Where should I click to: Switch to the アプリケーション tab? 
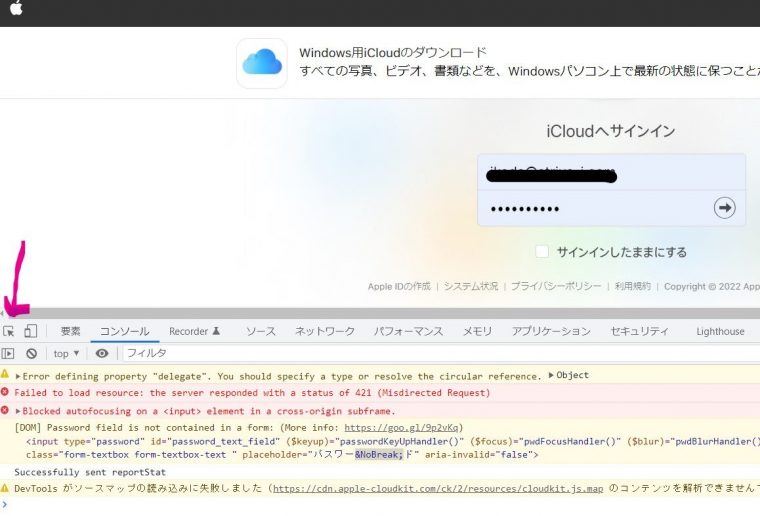[551, 331]
